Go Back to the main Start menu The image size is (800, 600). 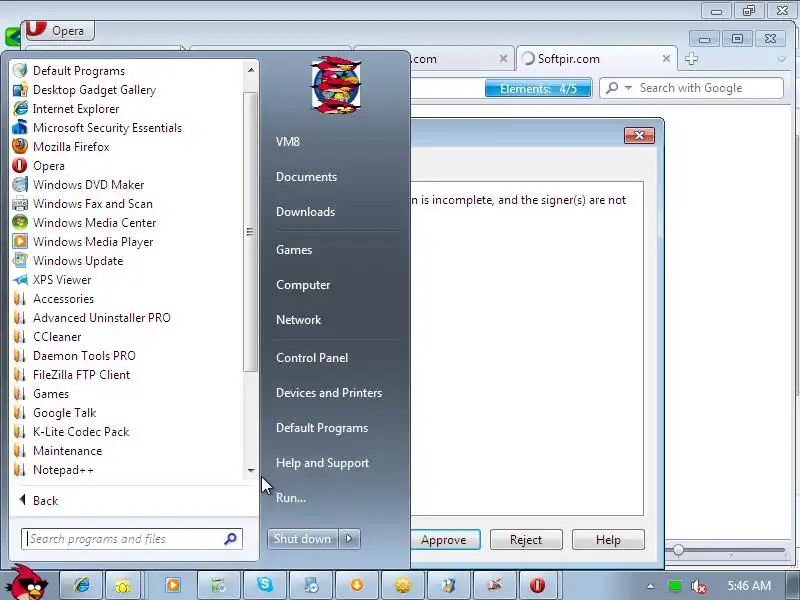(39, 501)
